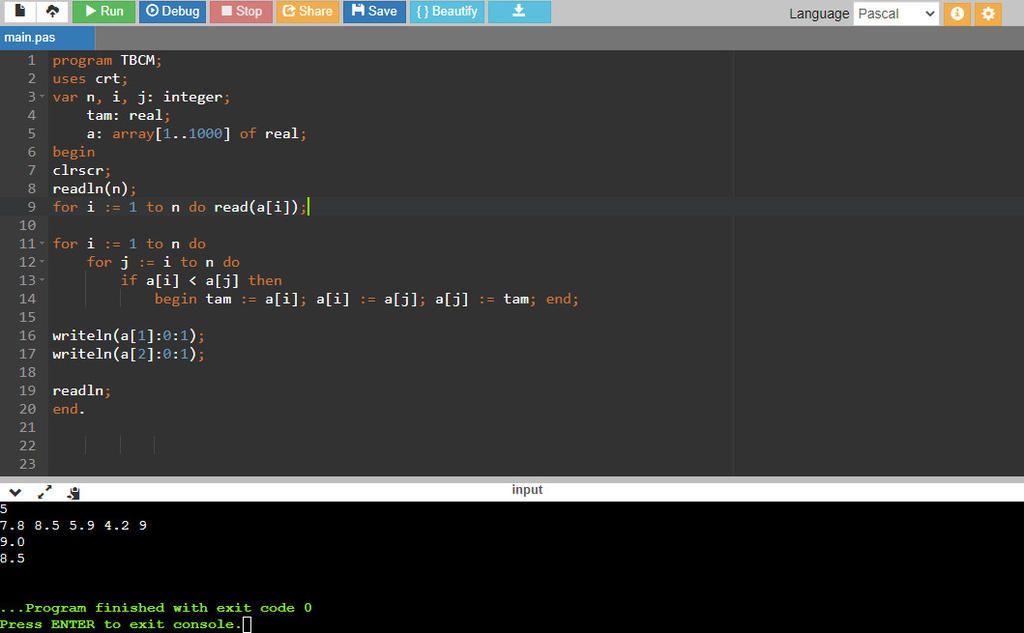
Task: Click the 'program TBCM;' code line
Action: coord(106,60)
